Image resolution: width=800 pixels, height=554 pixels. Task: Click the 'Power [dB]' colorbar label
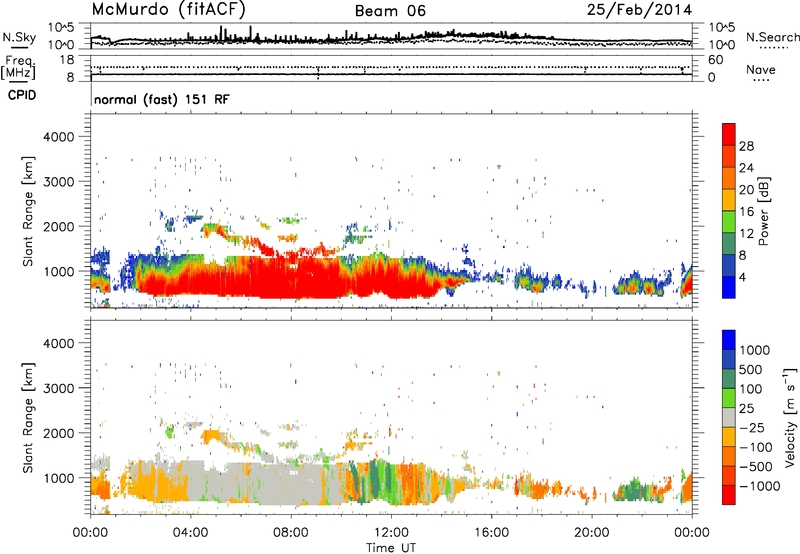(x=764, y=211)
